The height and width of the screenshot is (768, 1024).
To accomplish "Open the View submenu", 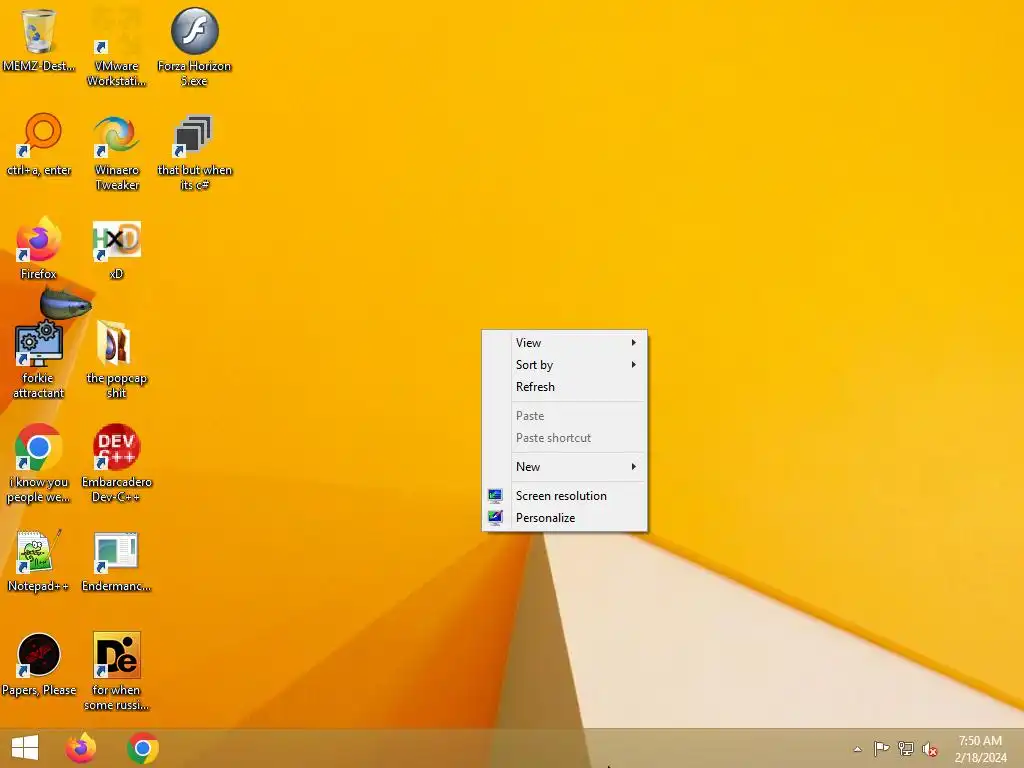I will tap(564, 343).
